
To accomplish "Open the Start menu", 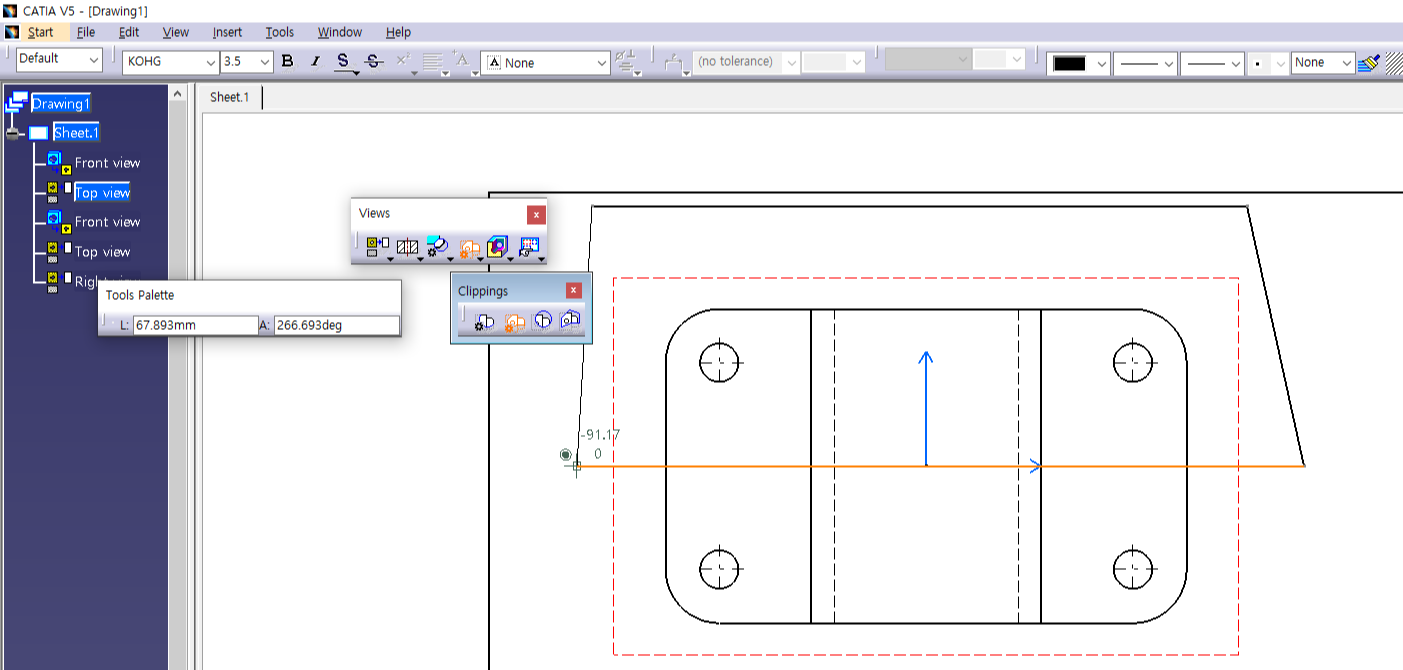I will pos(40,32).
